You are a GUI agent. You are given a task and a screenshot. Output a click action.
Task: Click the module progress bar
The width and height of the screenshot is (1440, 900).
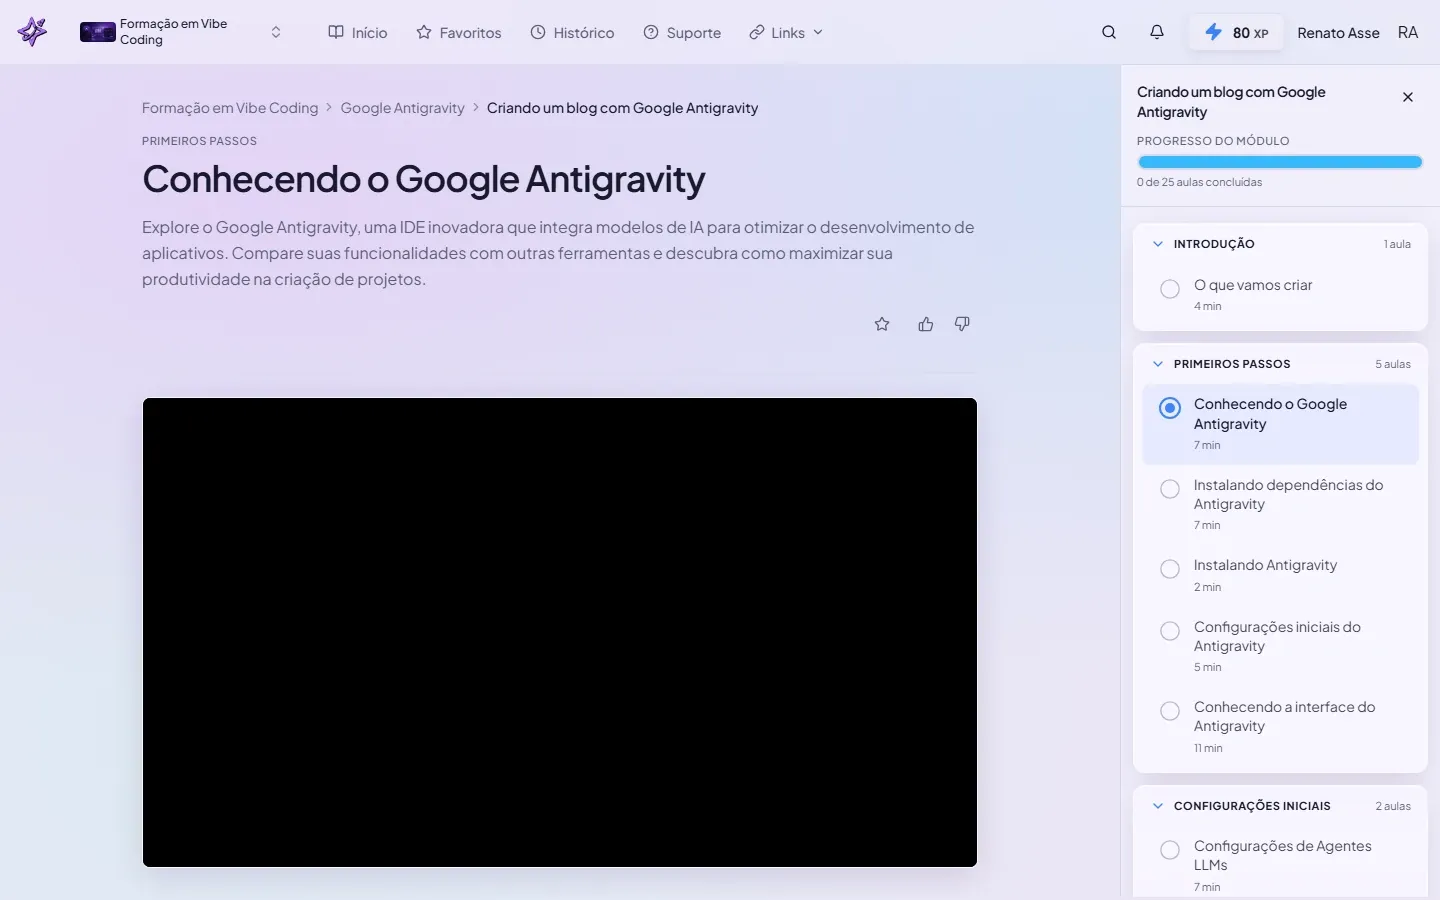point(1279,162)
